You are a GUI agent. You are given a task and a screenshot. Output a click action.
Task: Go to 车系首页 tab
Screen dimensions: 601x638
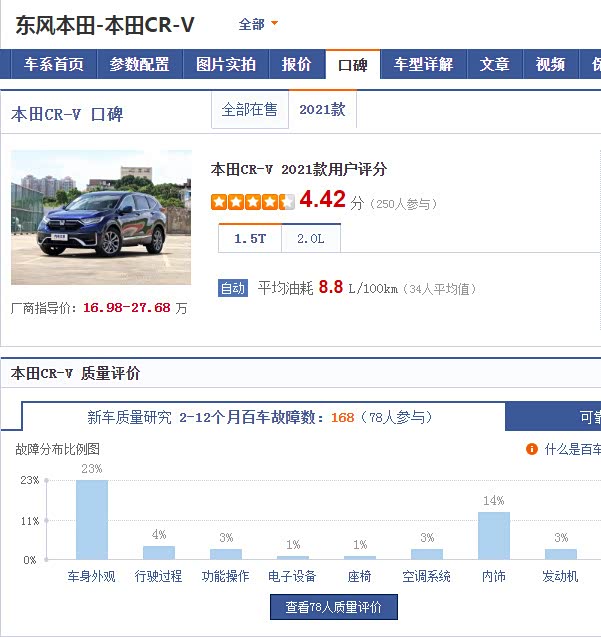(54, 64)
